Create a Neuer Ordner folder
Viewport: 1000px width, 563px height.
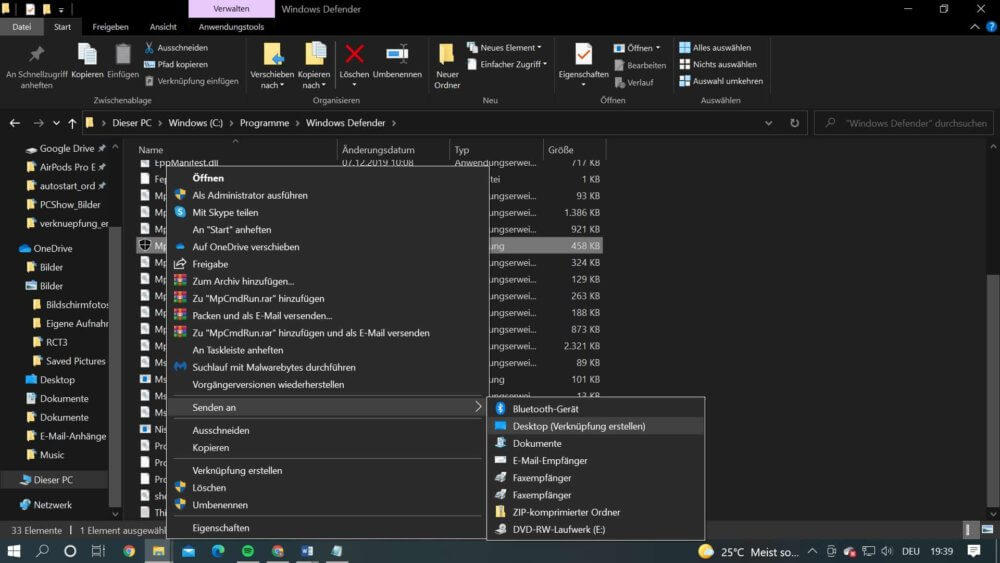coord(446,66)
